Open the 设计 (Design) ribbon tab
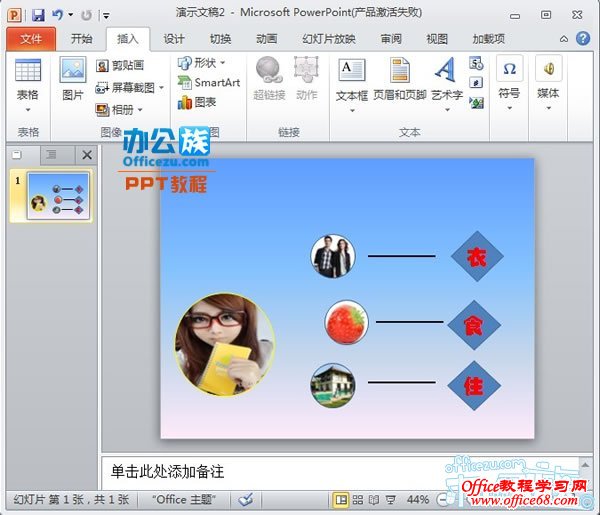 (x=174, y=39)
